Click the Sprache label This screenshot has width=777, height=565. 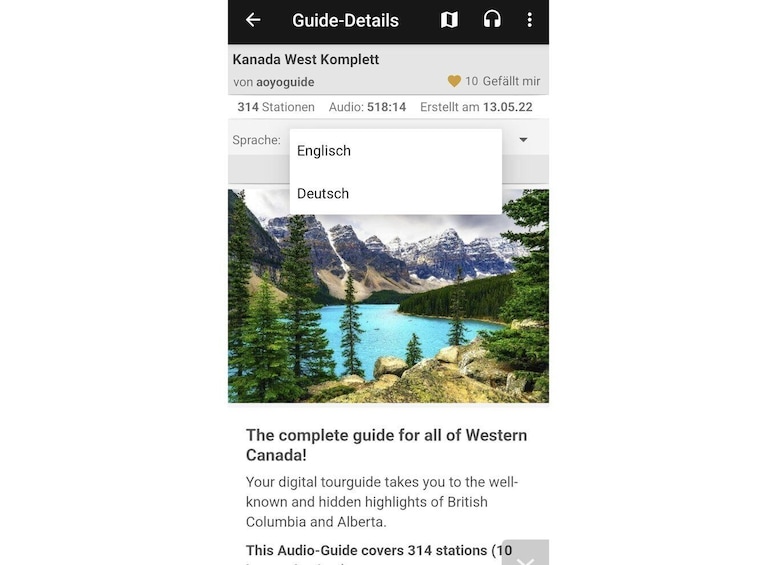[x=257, y=140]
